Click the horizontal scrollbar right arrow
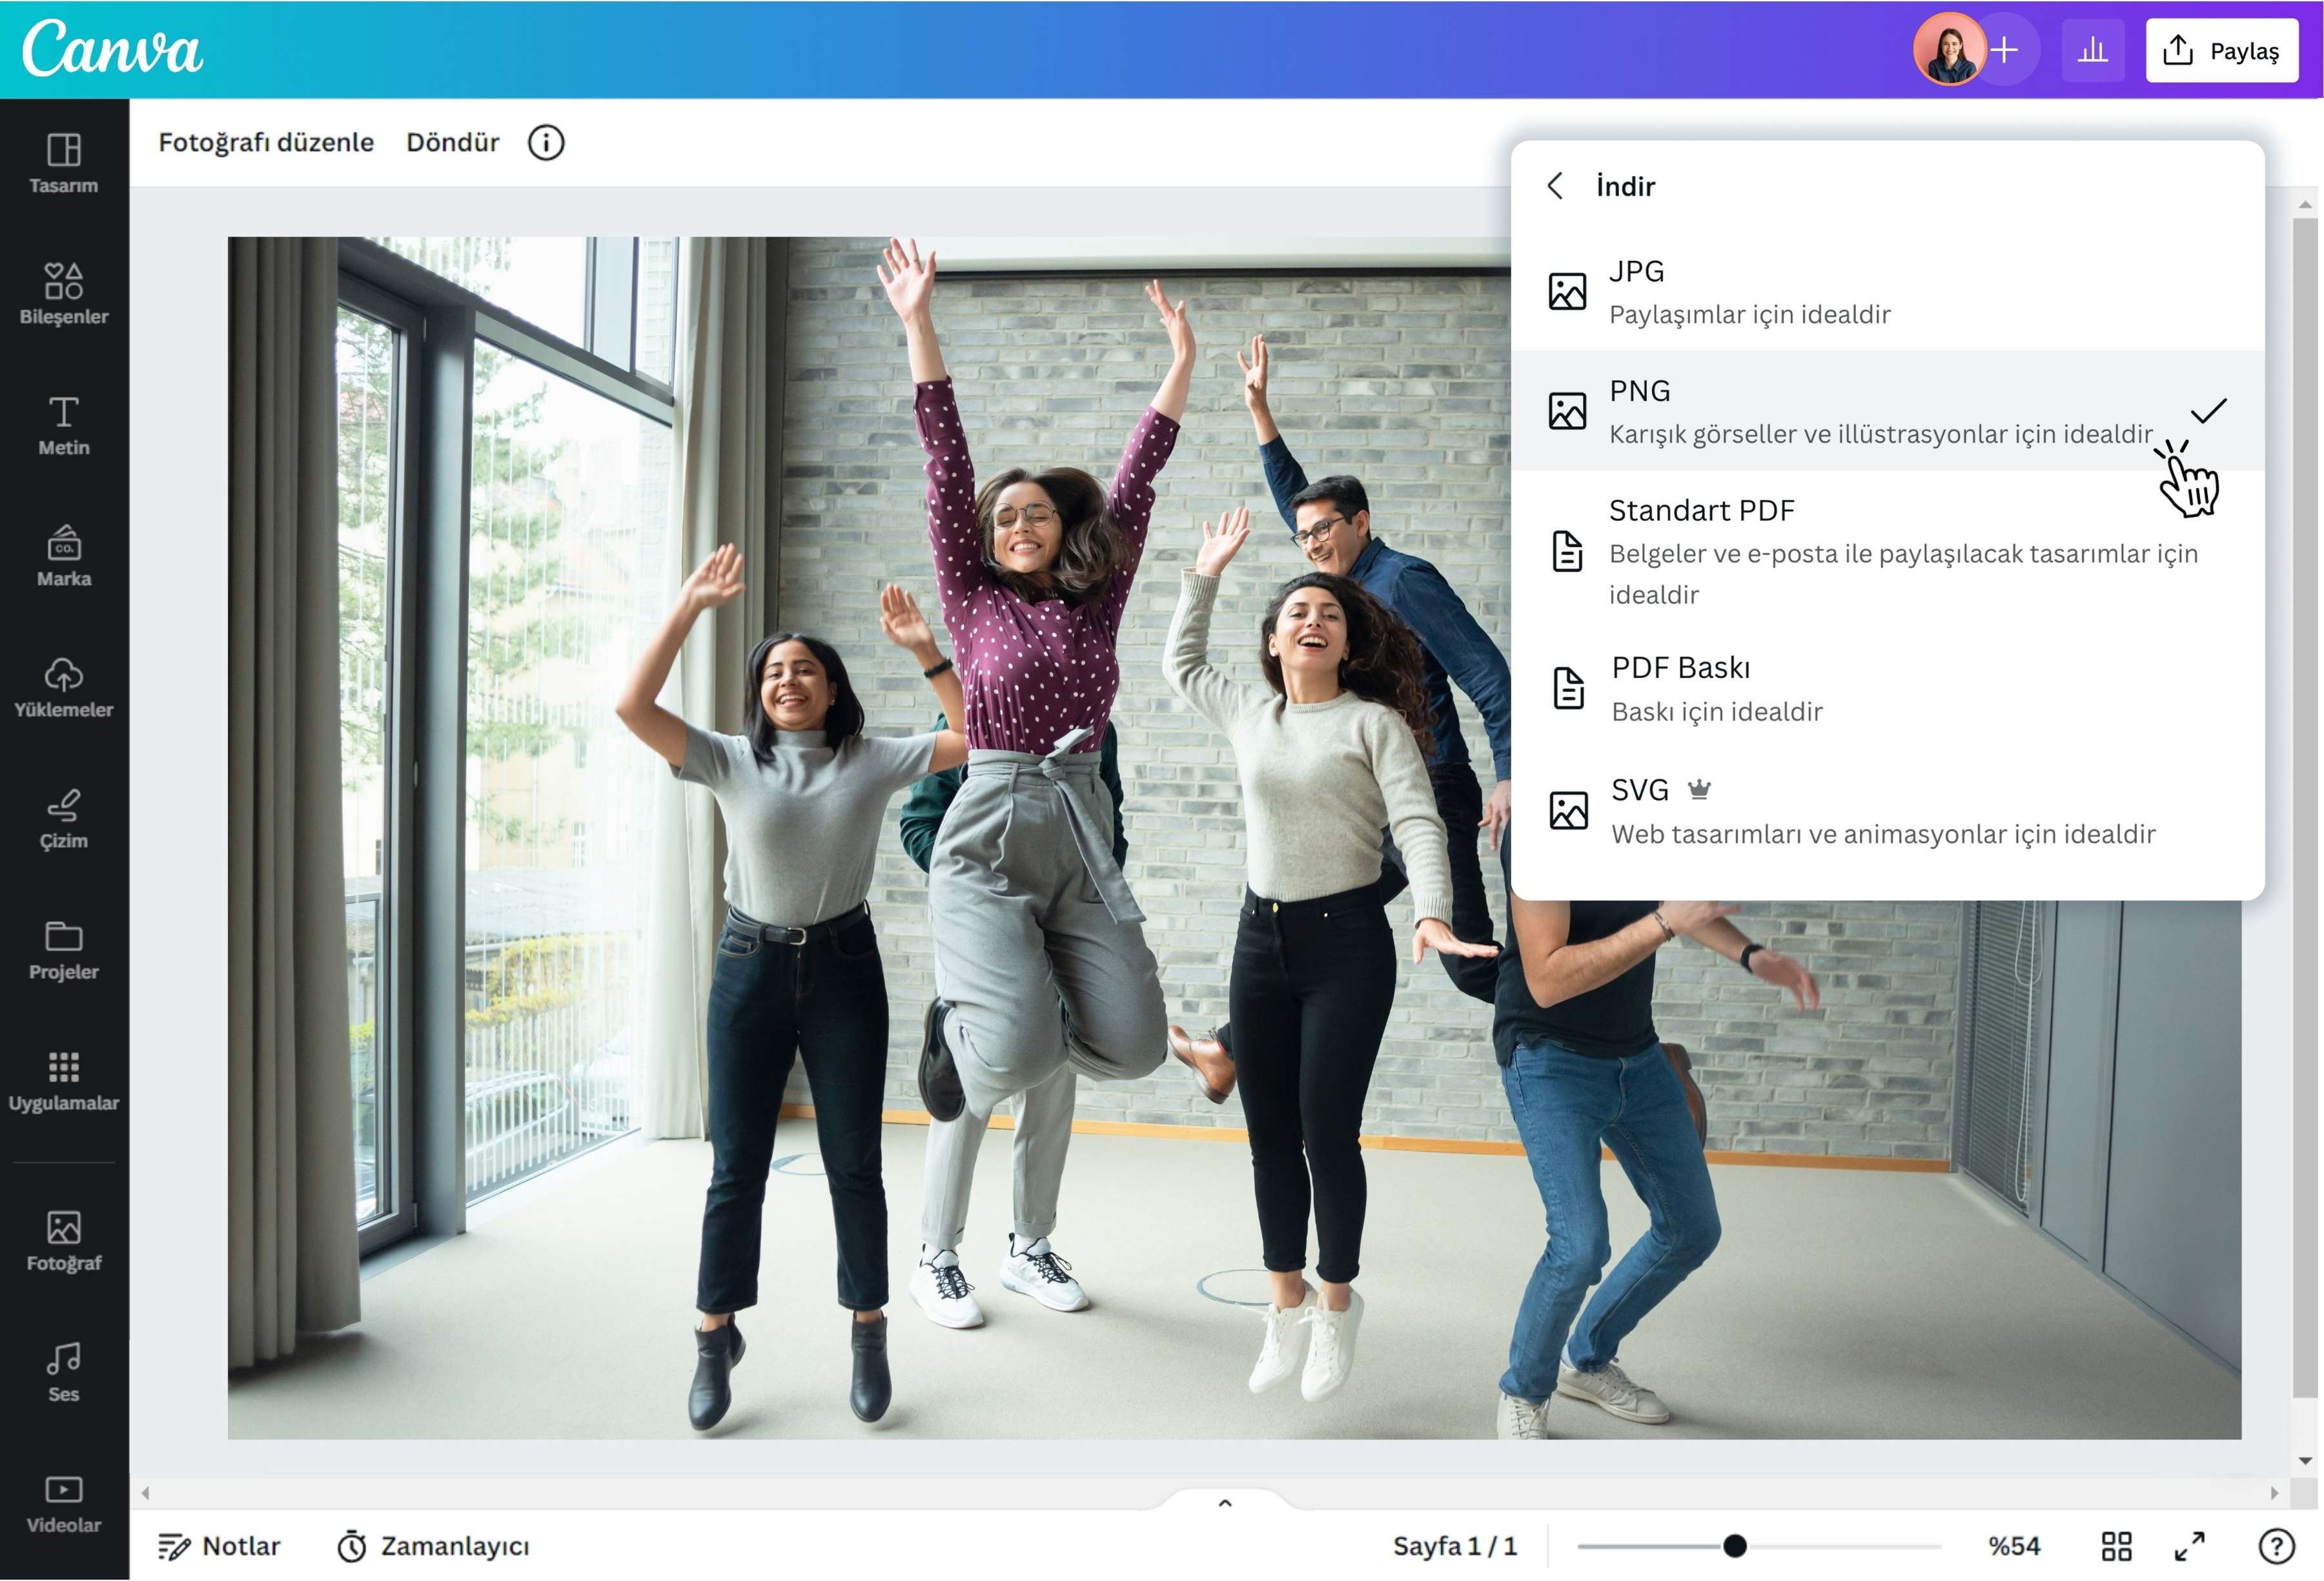Image resolution: width=2324 pixels, height=1581 pixels. click(2274, 1493)
